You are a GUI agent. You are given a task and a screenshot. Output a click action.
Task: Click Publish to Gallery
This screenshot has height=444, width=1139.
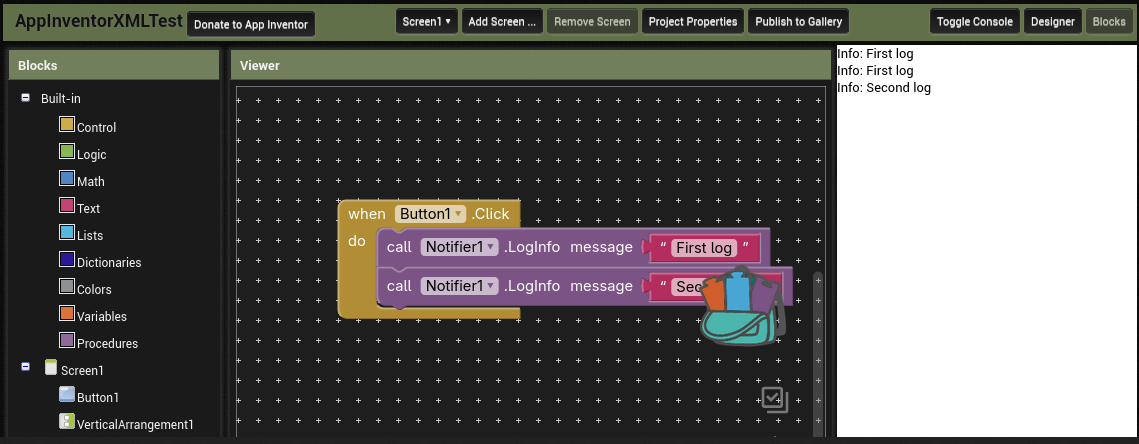pyautogui.click(x=798, y=21)
